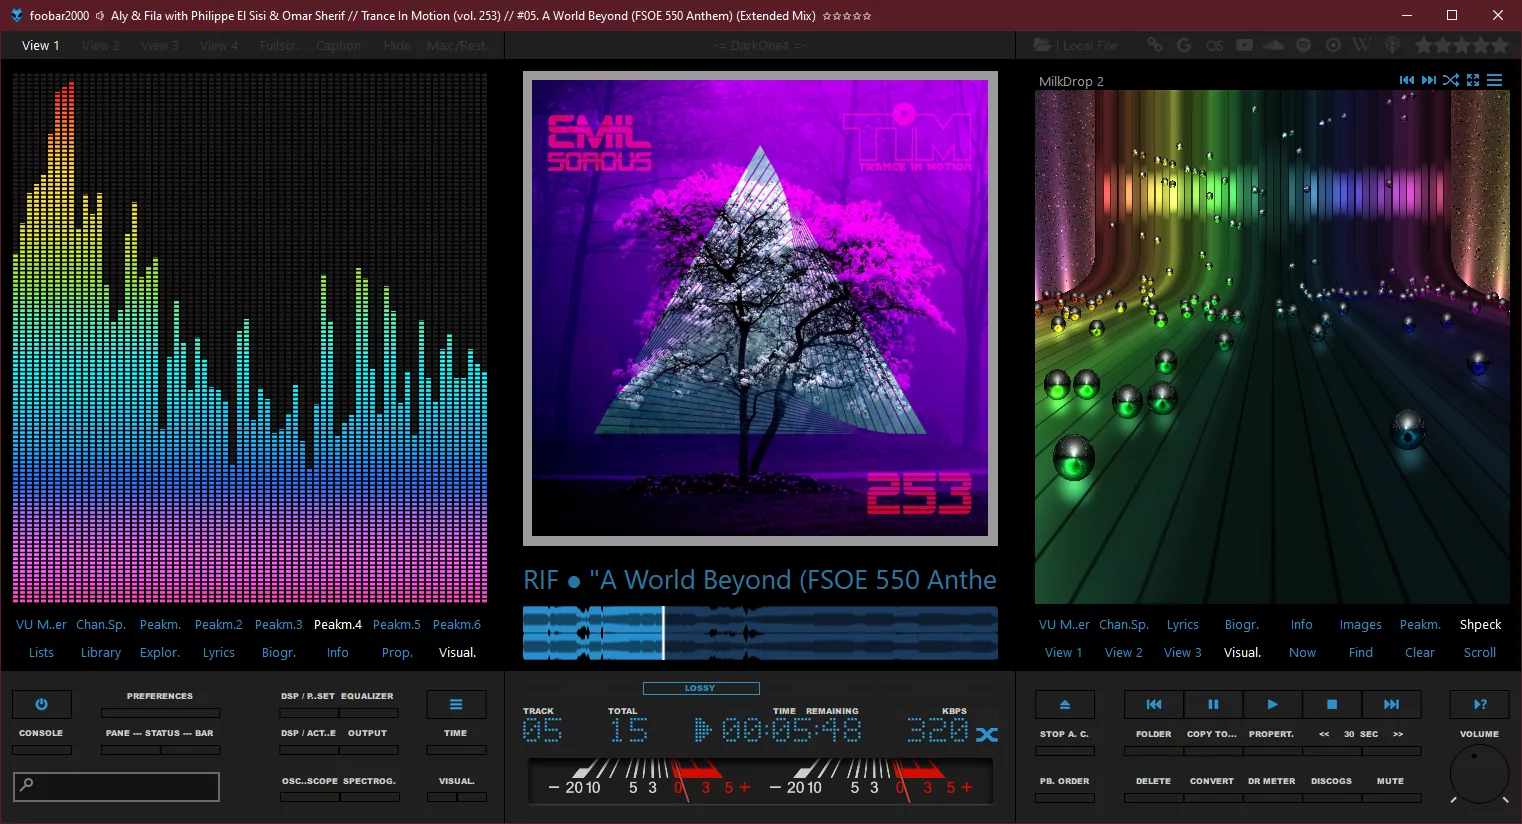Click the album cover art

(760, 308)
